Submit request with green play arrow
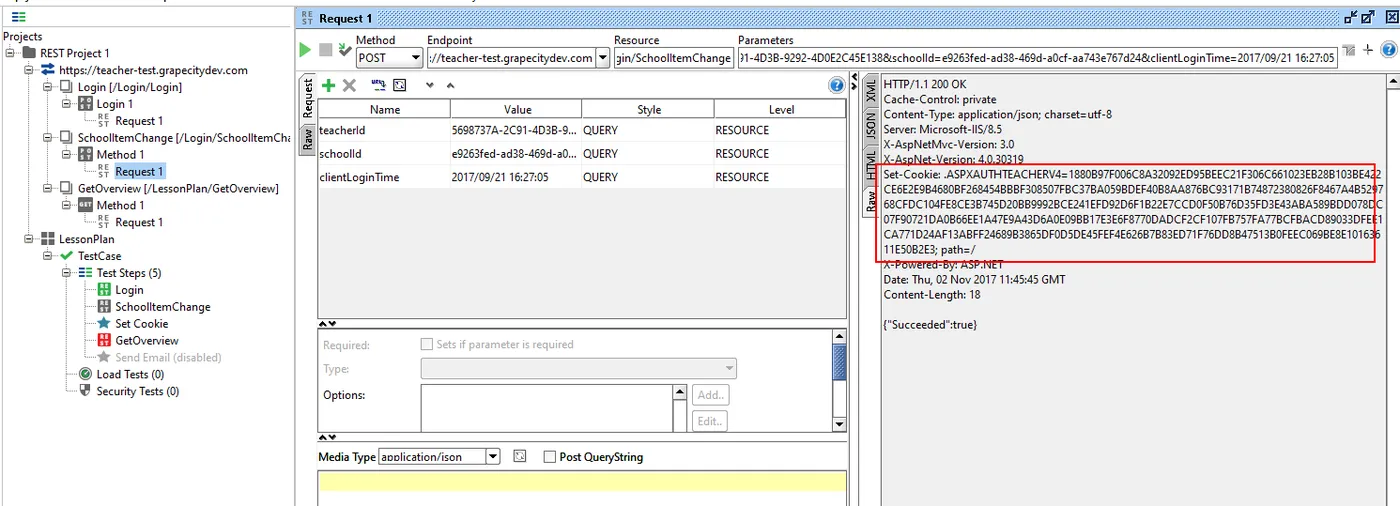 pyautogui.click(x=306, y=49)
